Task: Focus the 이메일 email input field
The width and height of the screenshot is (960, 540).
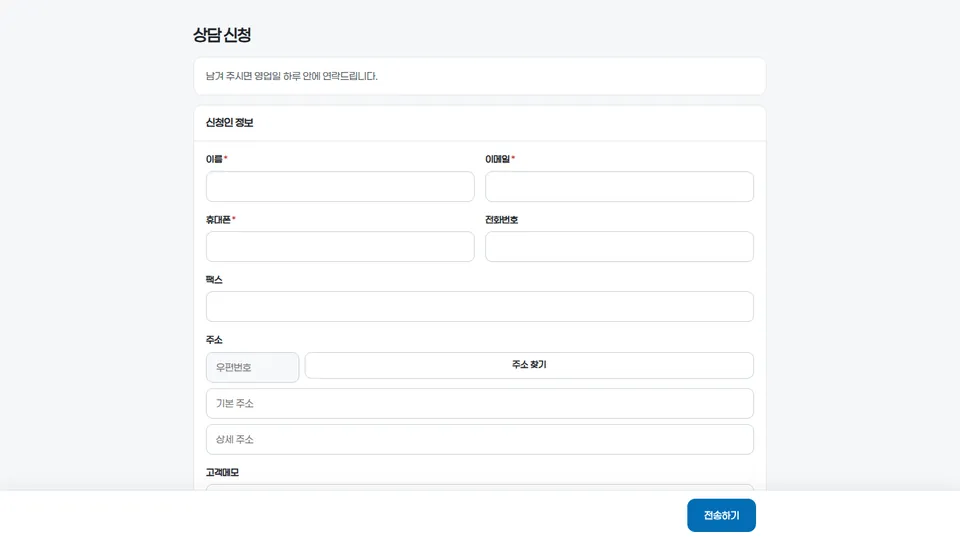Action: 619,187
